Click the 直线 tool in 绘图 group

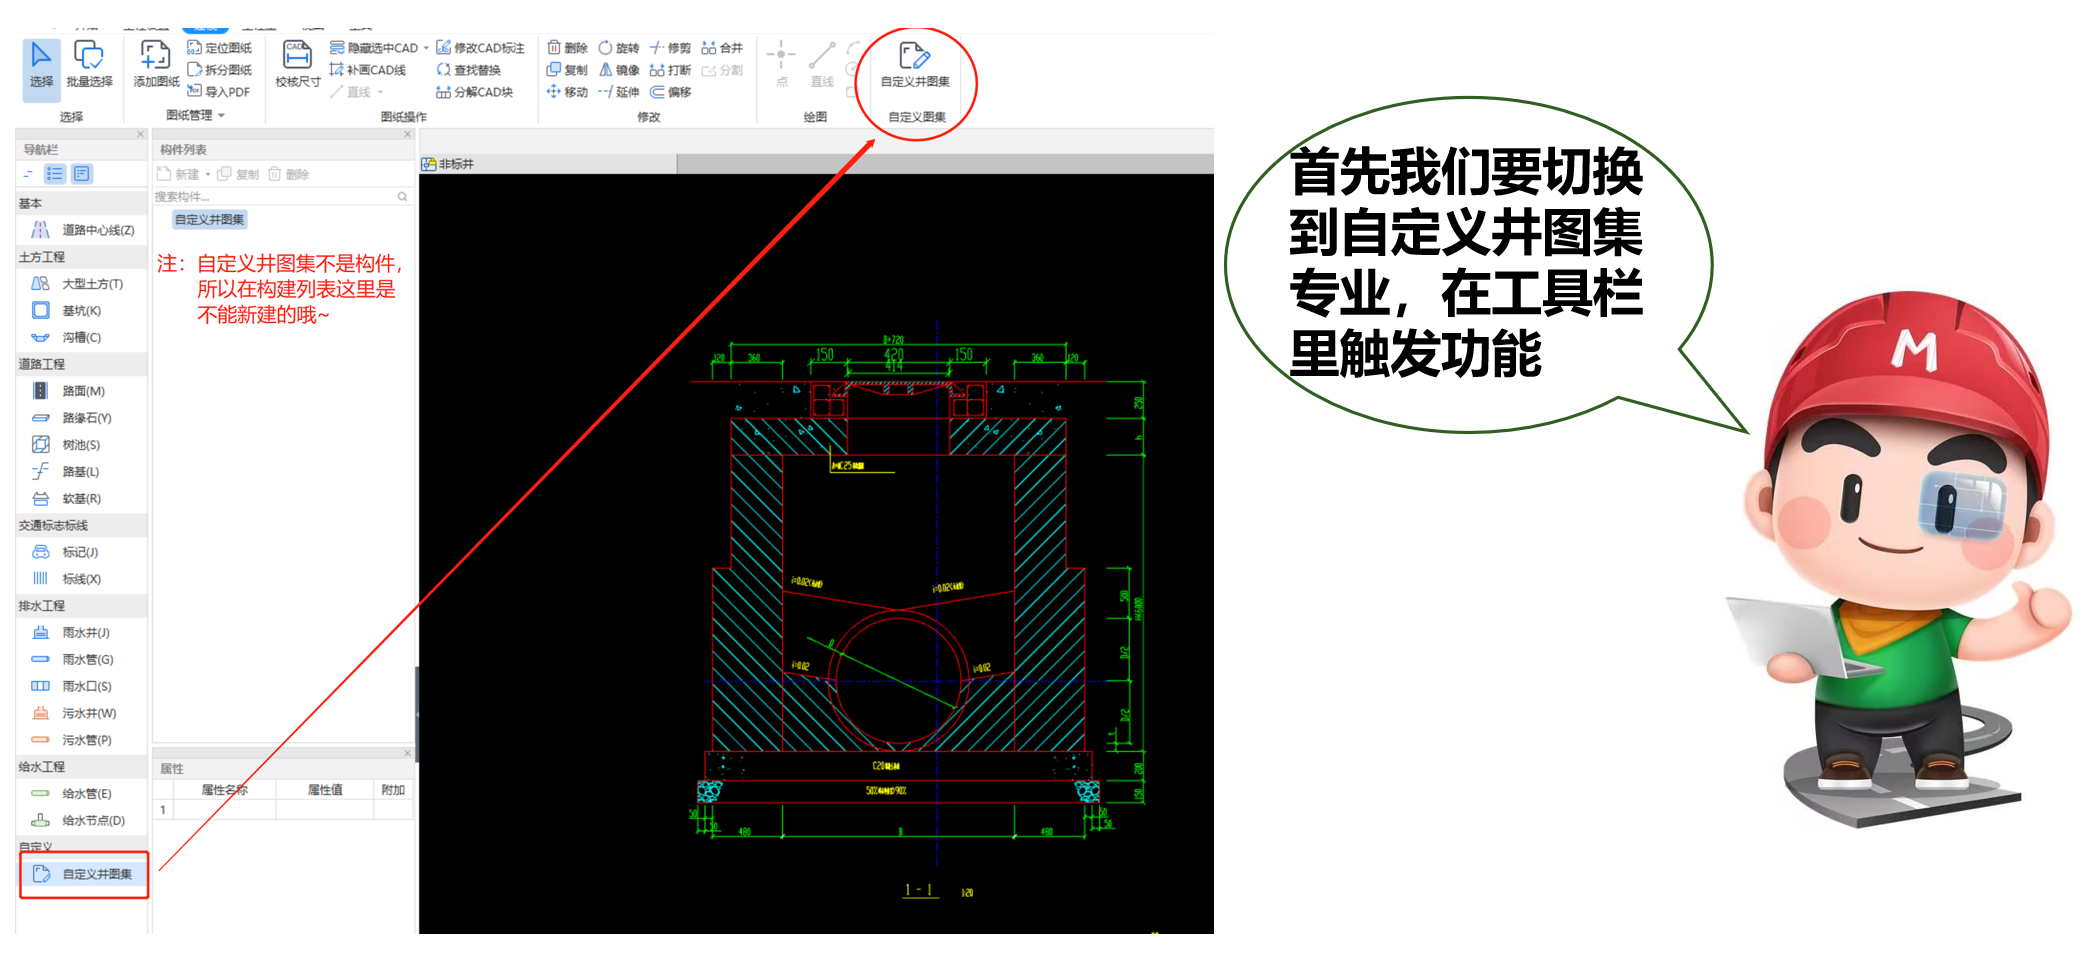coord(822,64)
